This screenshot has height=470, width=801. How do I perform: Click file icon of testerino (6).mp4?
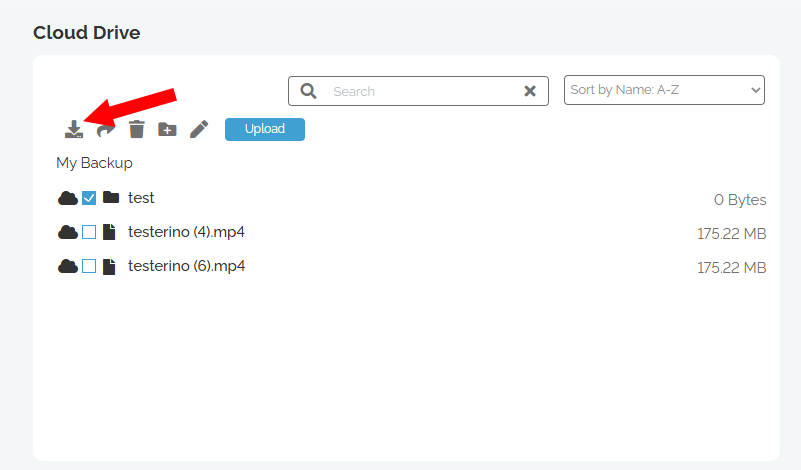pyautogui.click(x=109, y=267)
